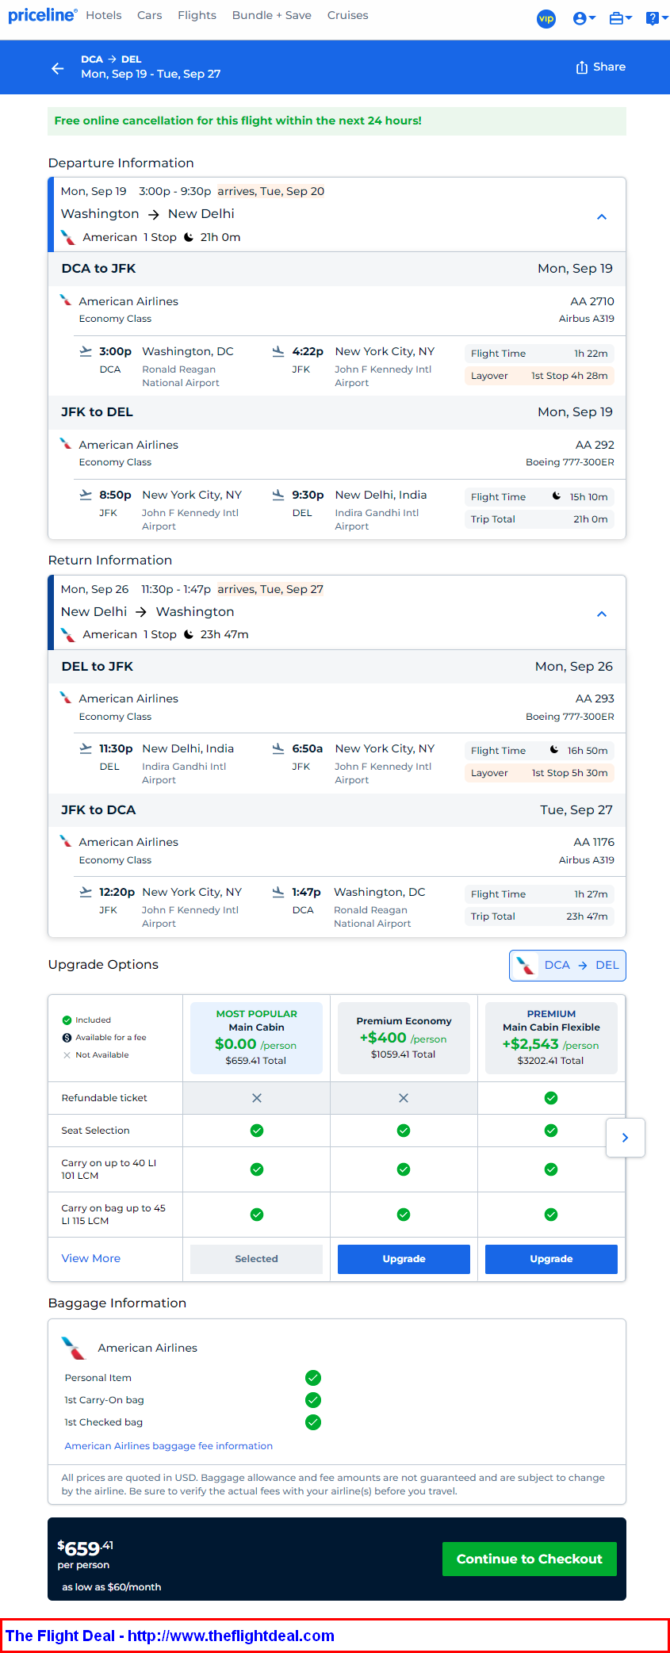Screen dimensions: 670x1653
Task: Collapse the departure flight details chevron
Action: coord(601,216)
